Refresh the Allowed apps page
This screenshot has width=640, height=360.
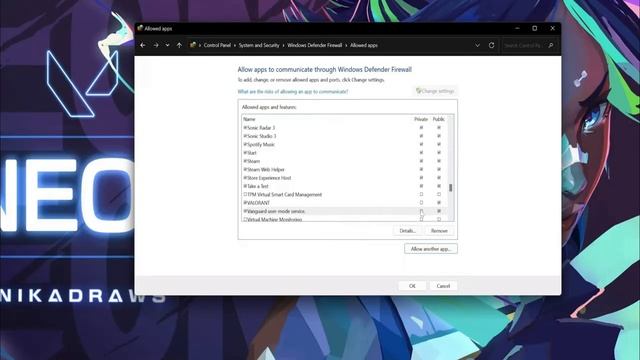tap(491, 45)
